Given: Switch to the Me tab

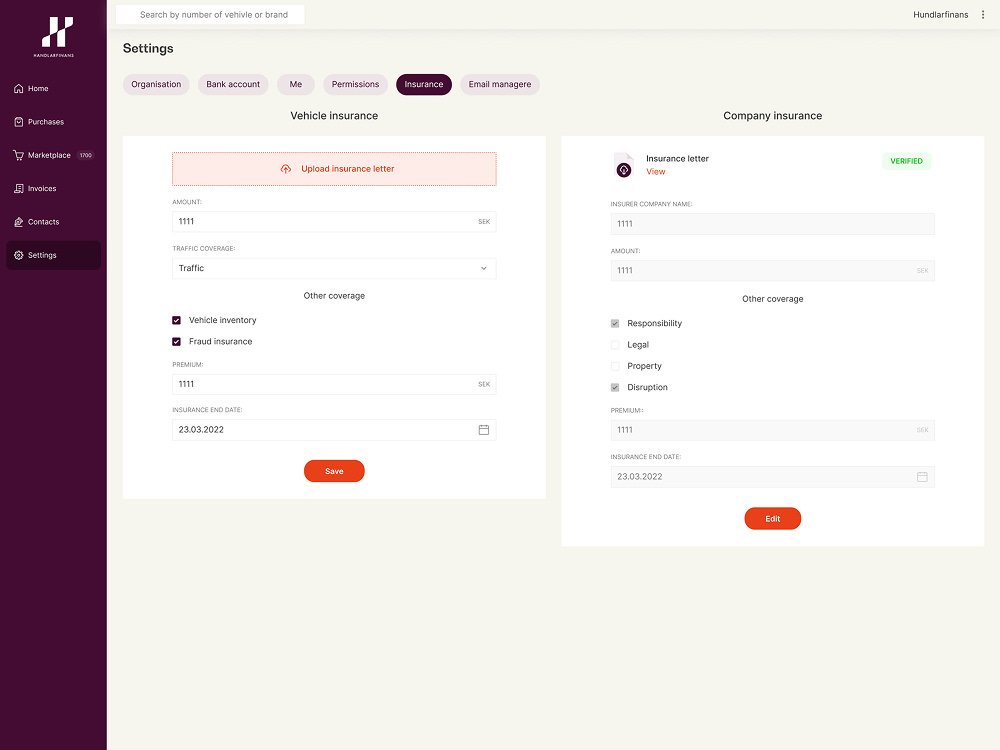Looking at the screenshot, I should [296, 84].
